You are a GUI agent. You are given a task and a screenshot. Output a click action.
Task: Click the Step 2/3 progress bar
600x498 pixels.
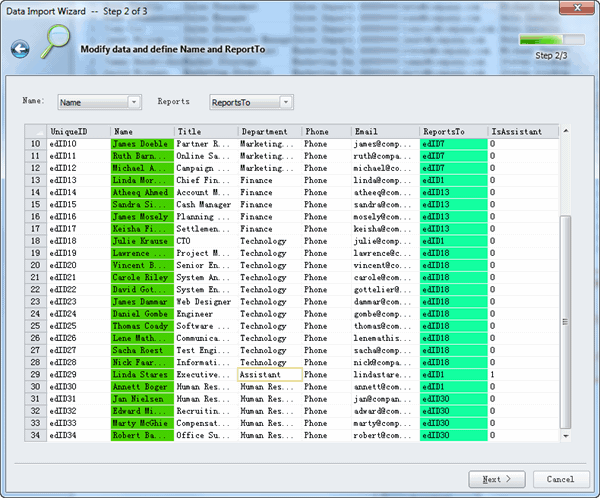551,40
